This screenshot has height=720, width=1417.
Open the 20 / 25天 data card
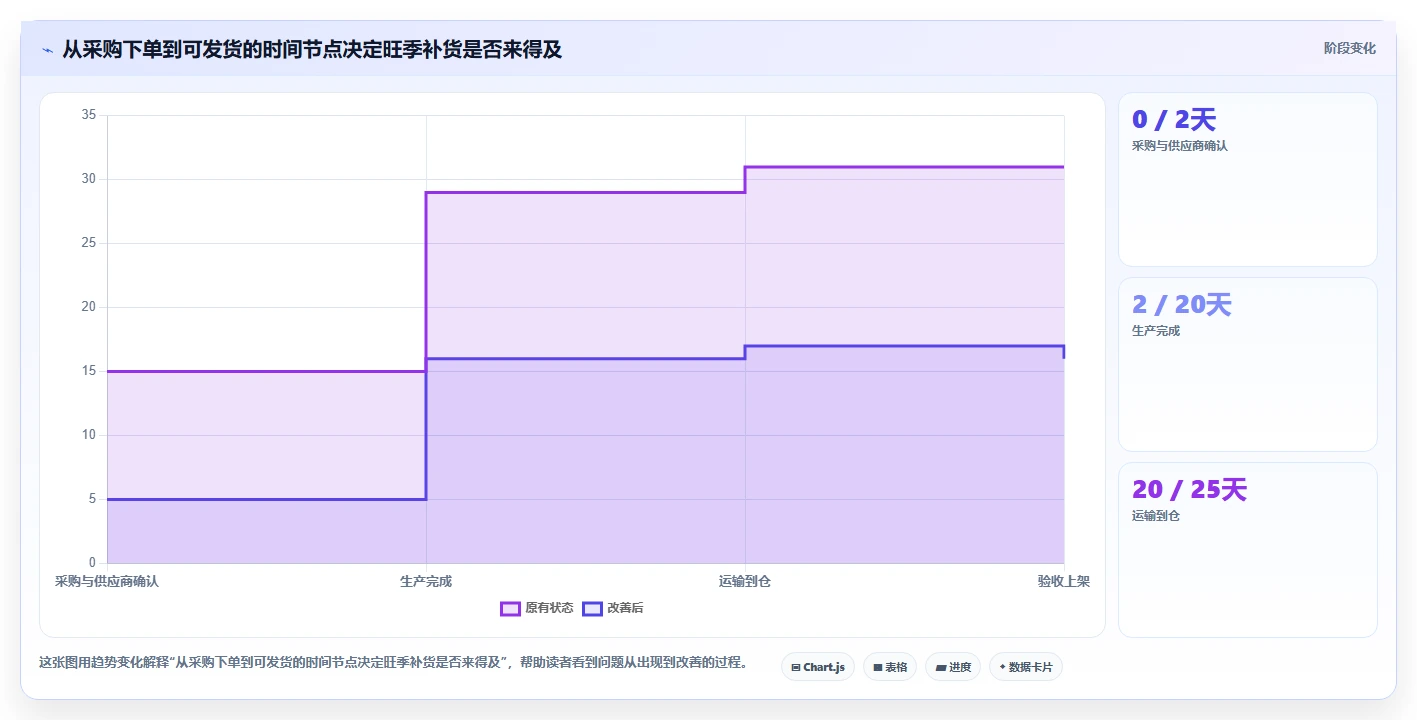point(1248,550)
